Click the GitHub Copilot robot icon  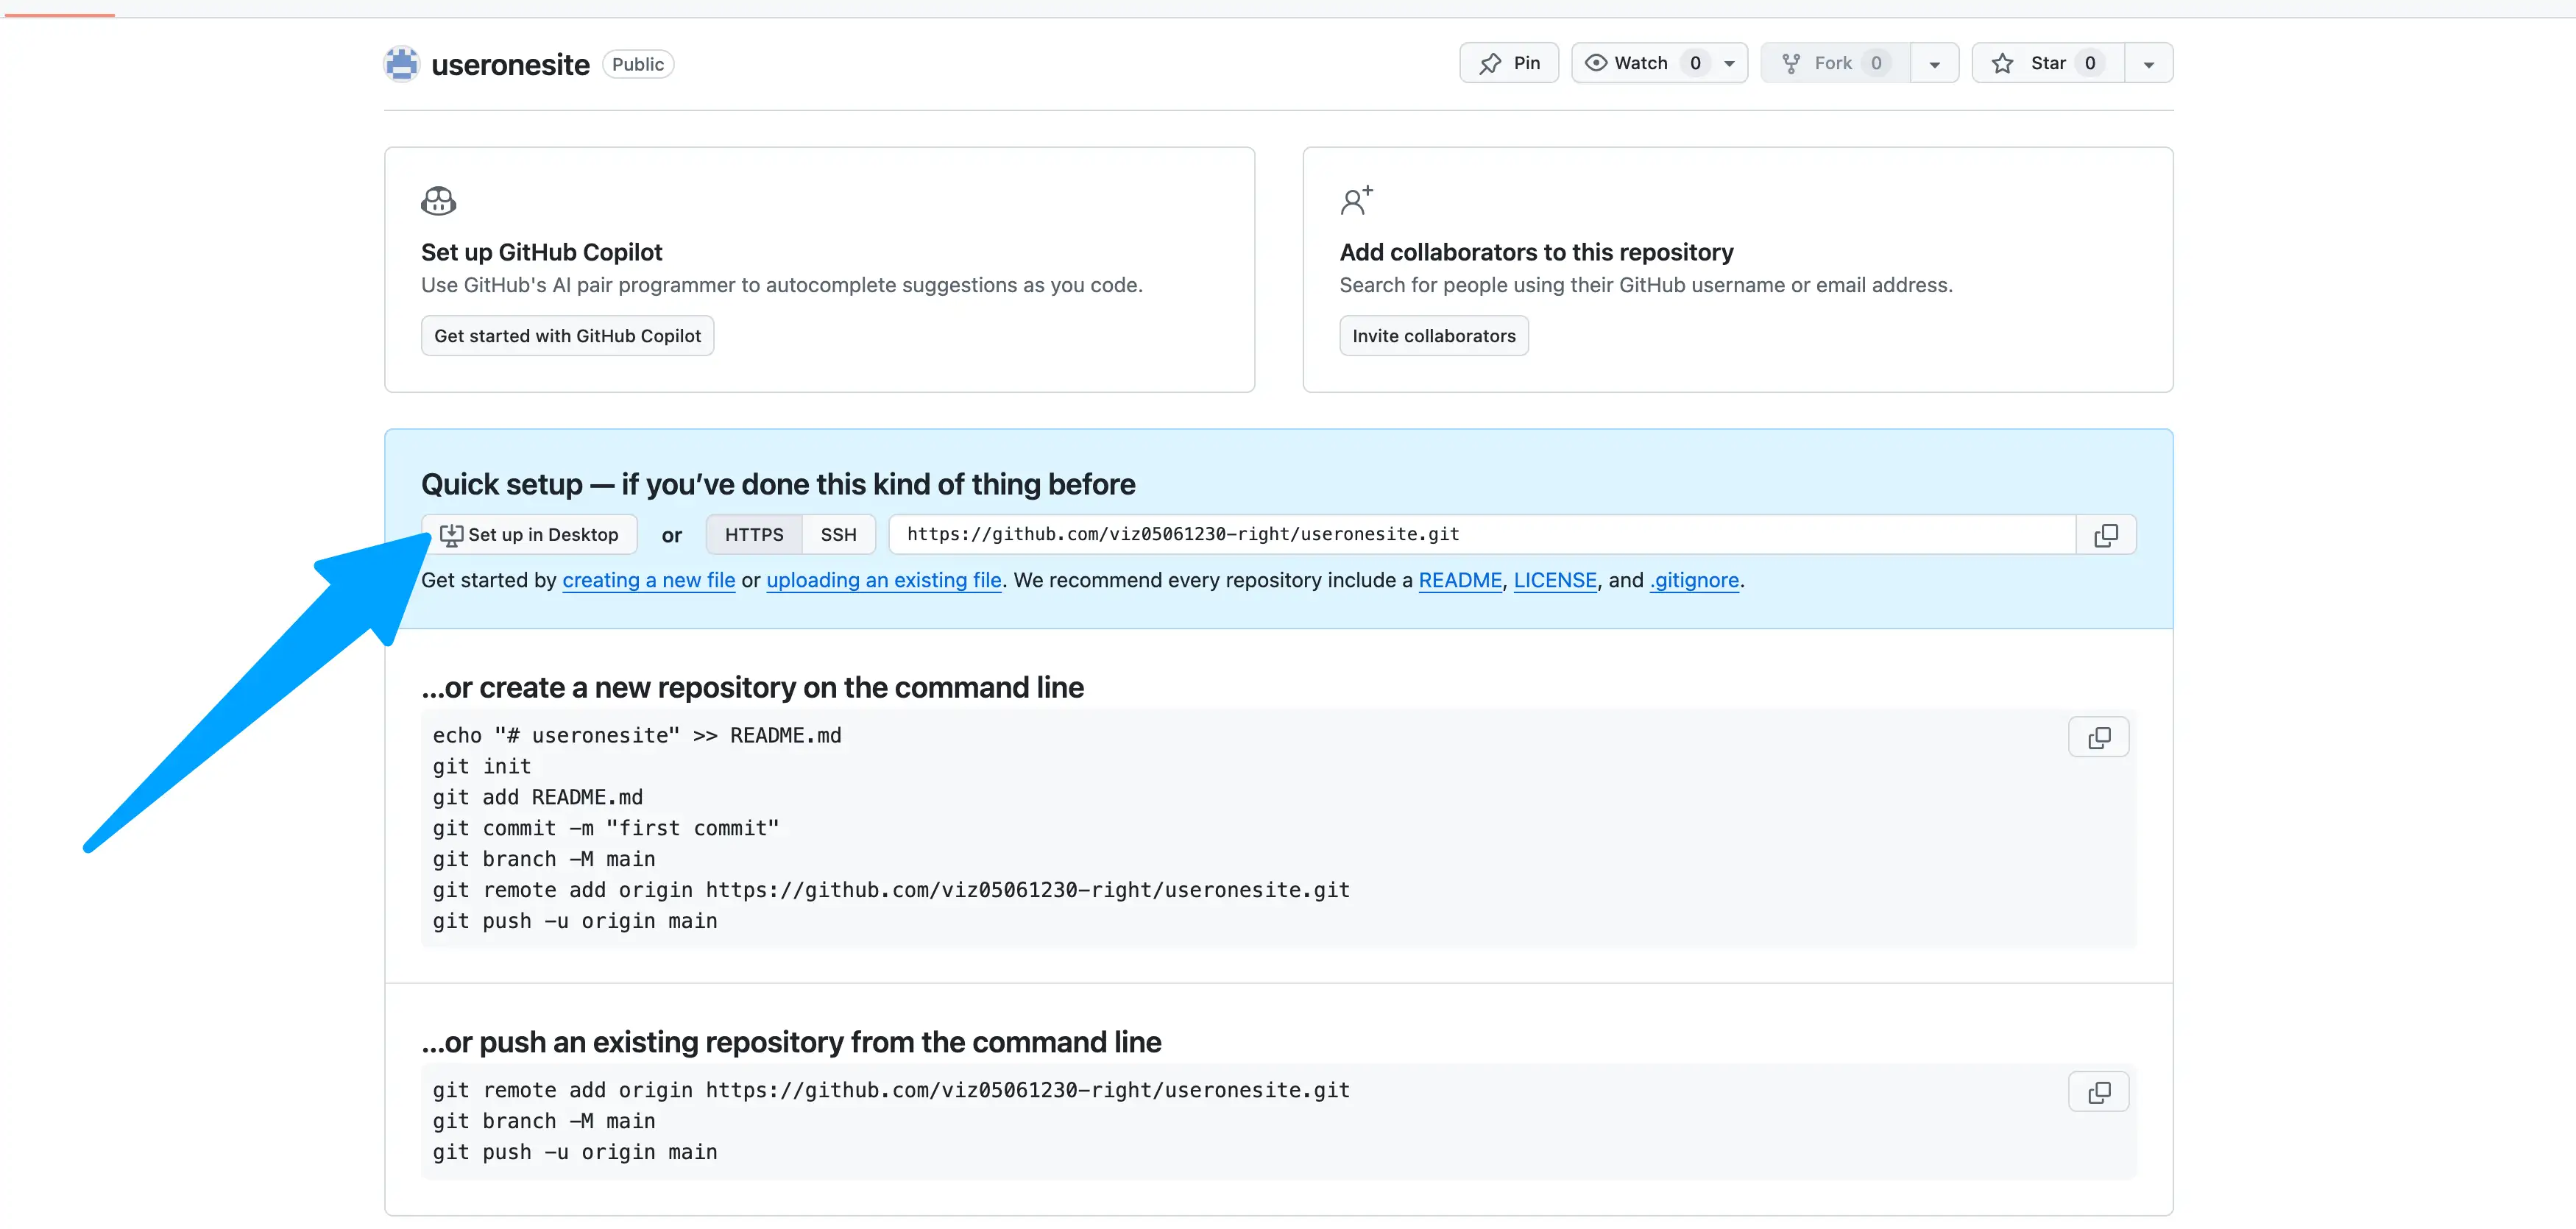[438, 200]
